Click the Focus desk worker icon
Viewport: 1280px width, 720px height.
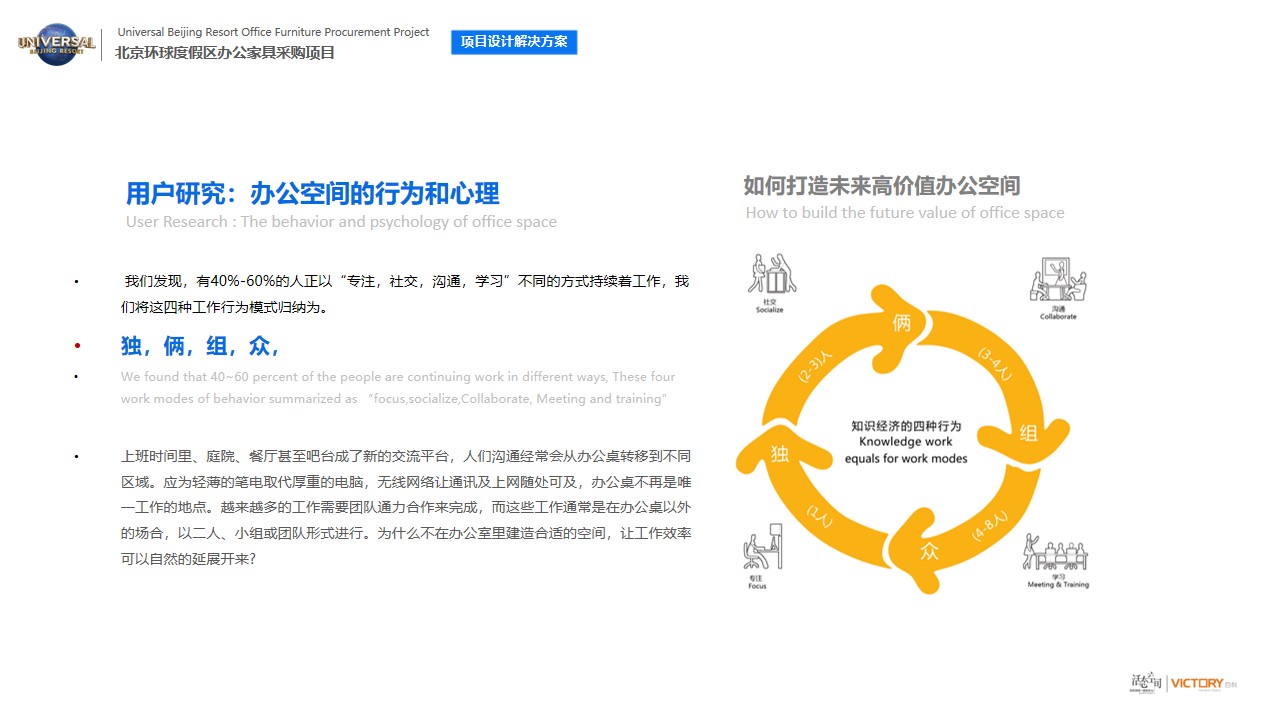click(762, 546)
